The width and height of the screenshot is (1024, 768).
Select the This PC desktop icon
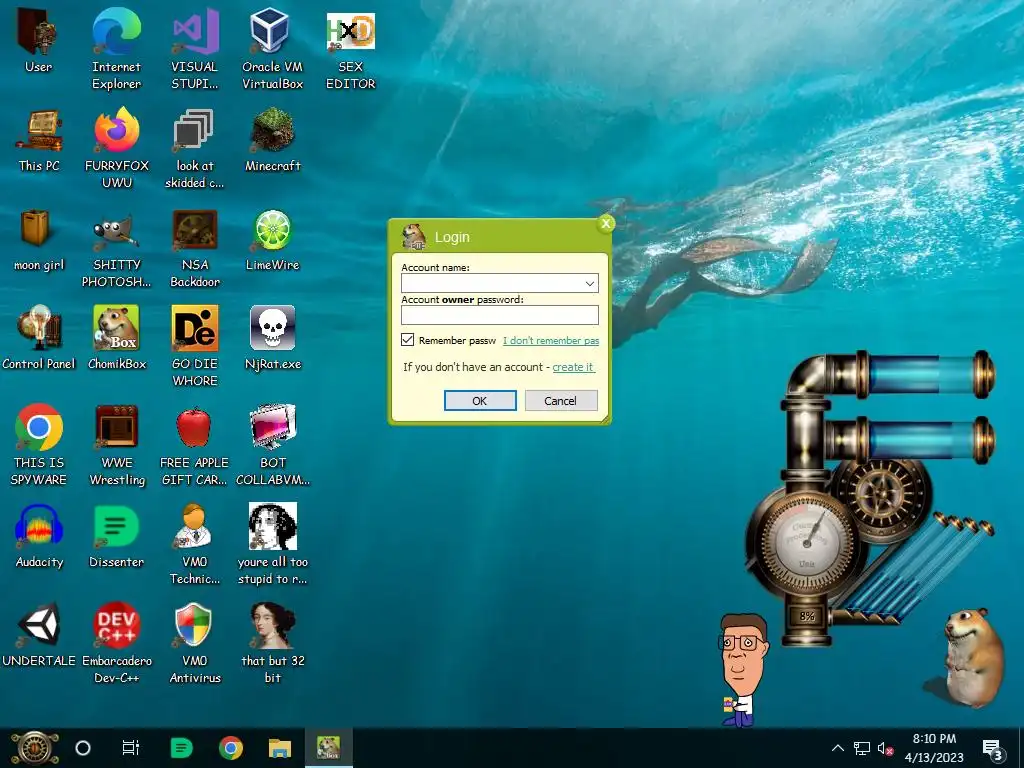[x=39, y=140]
